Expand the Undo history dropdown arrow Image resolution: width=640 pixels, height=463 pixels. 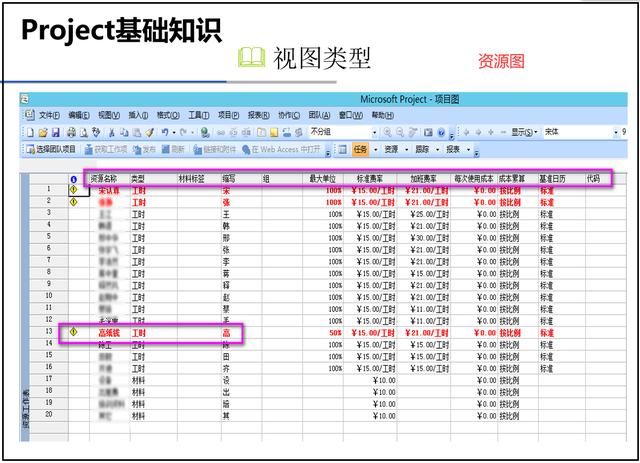pos(174,133)
